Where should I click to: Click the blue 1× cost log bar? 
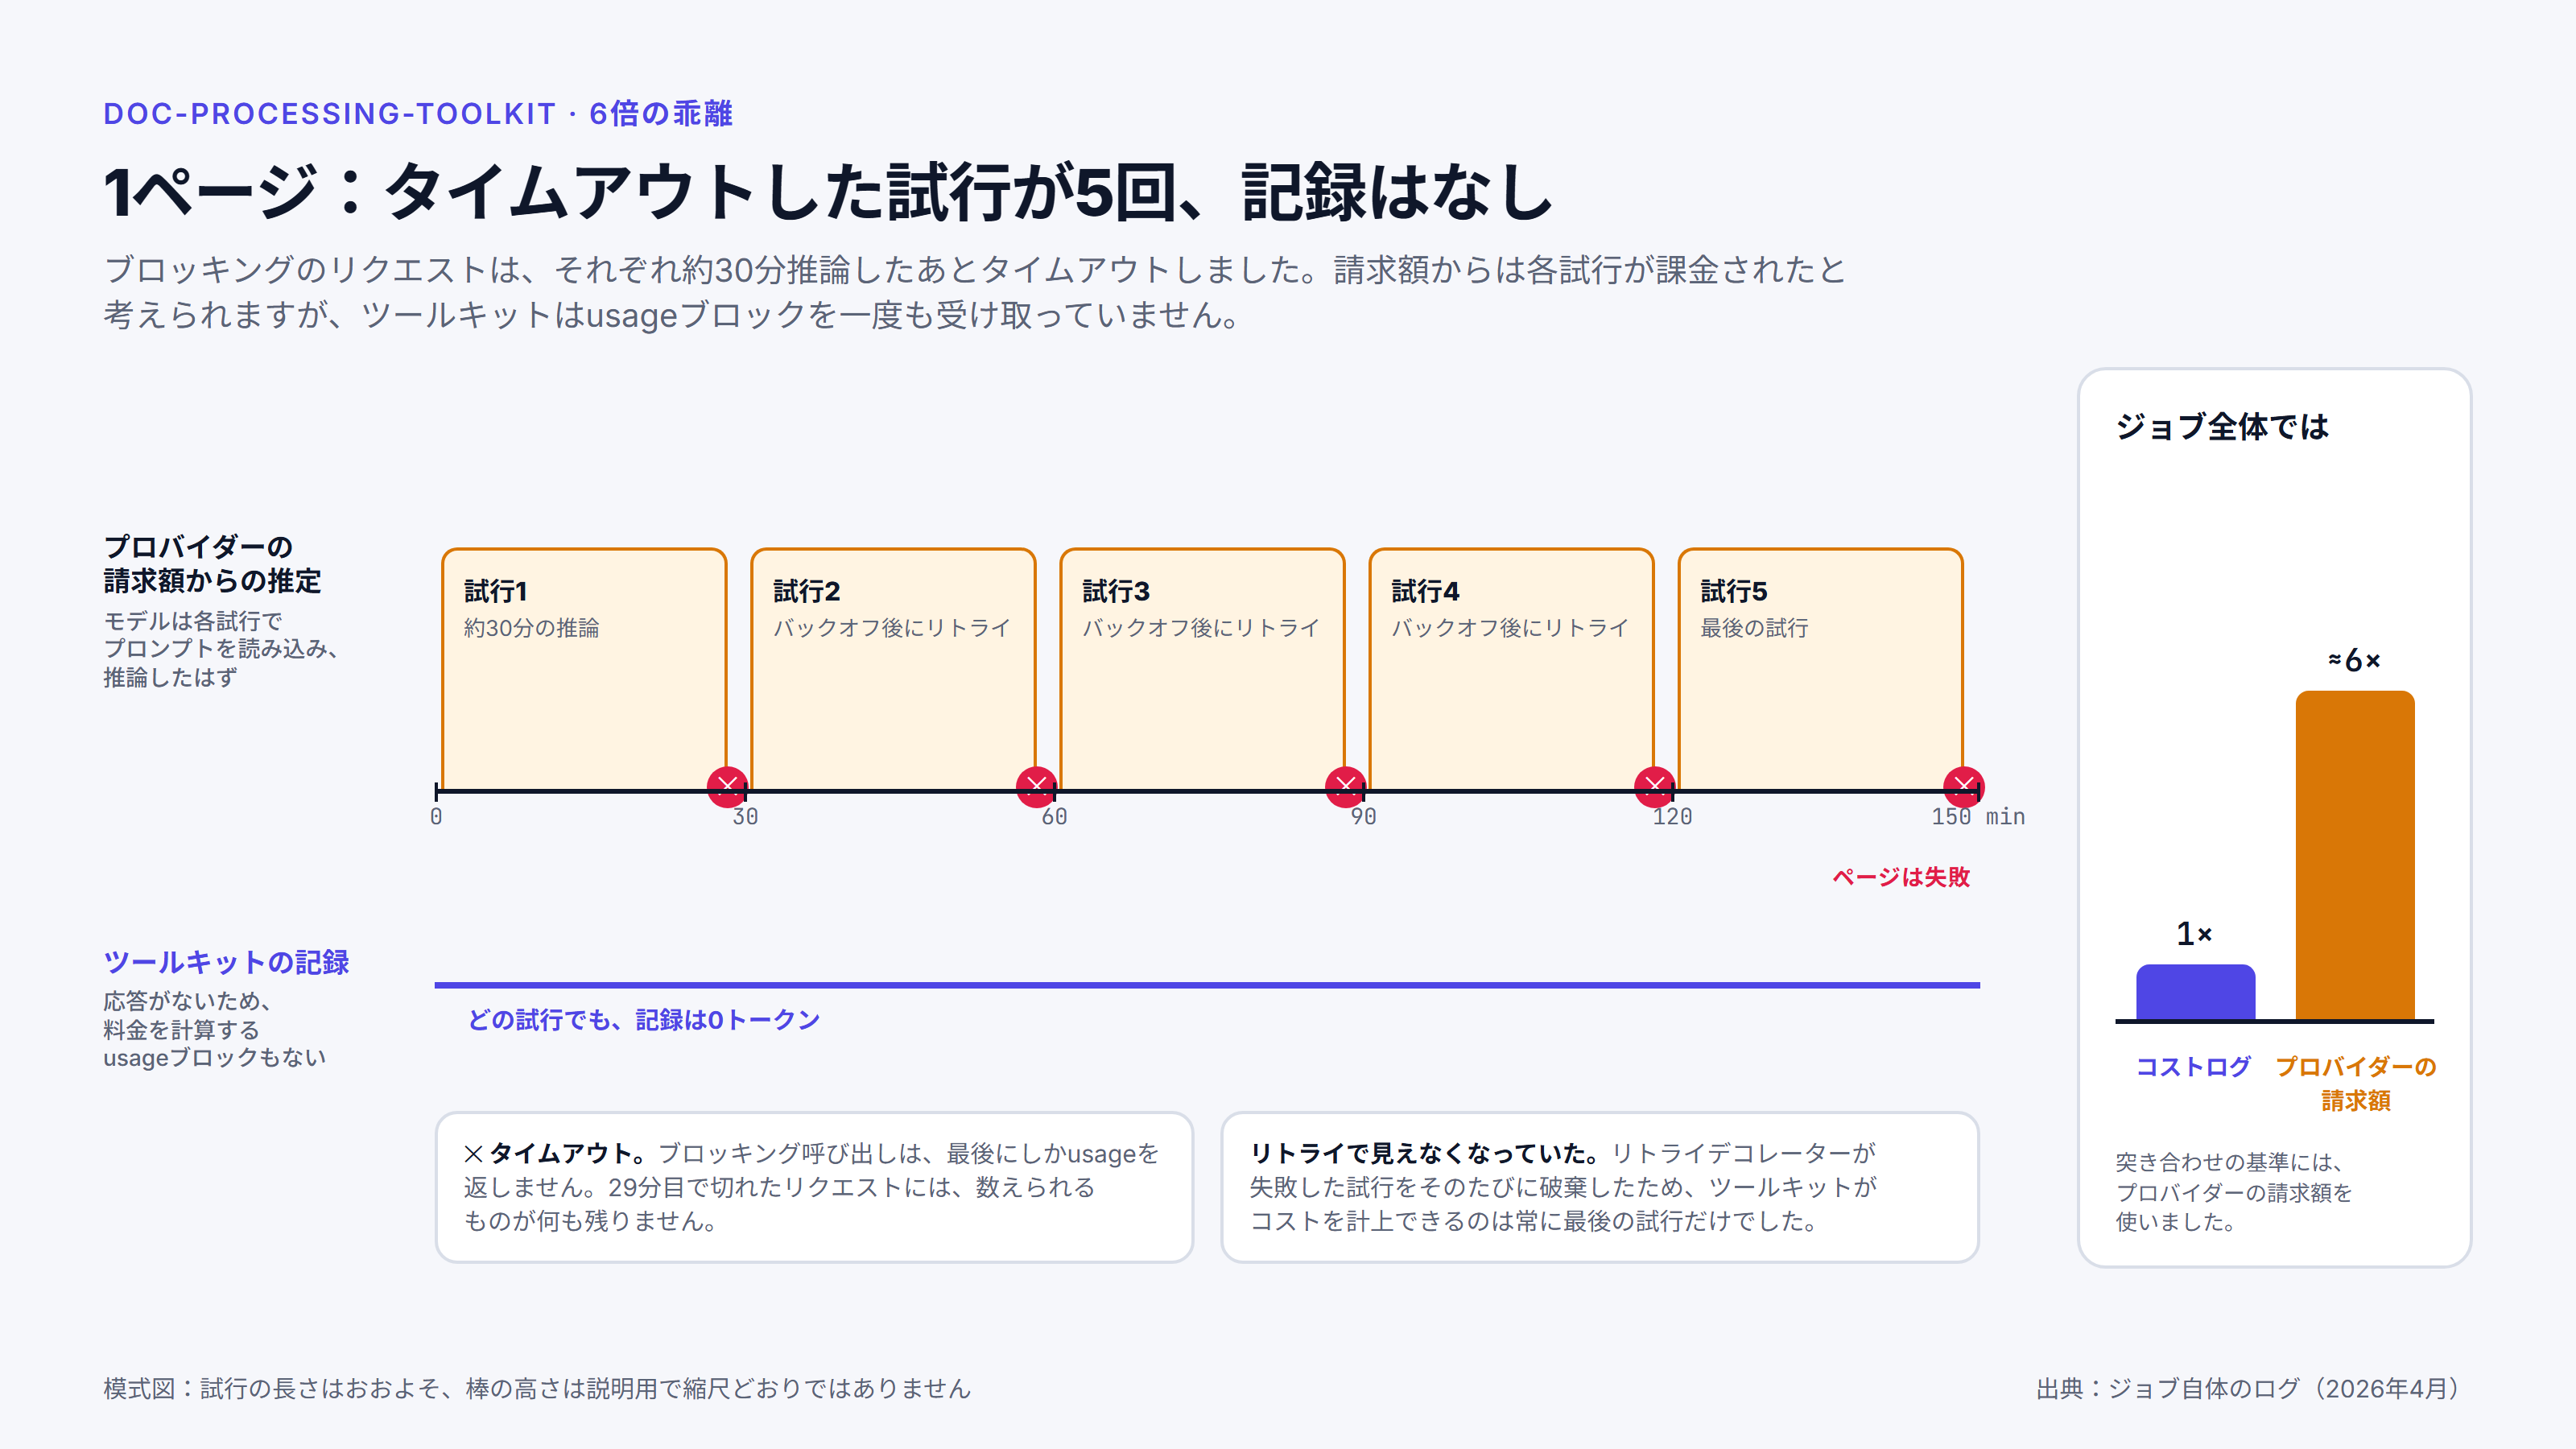coord(2195,992)
